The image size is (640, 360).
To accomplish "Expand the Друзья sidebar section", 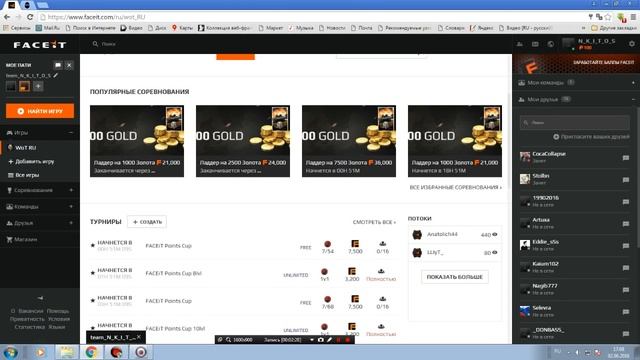I will click(x=71, y=223).
